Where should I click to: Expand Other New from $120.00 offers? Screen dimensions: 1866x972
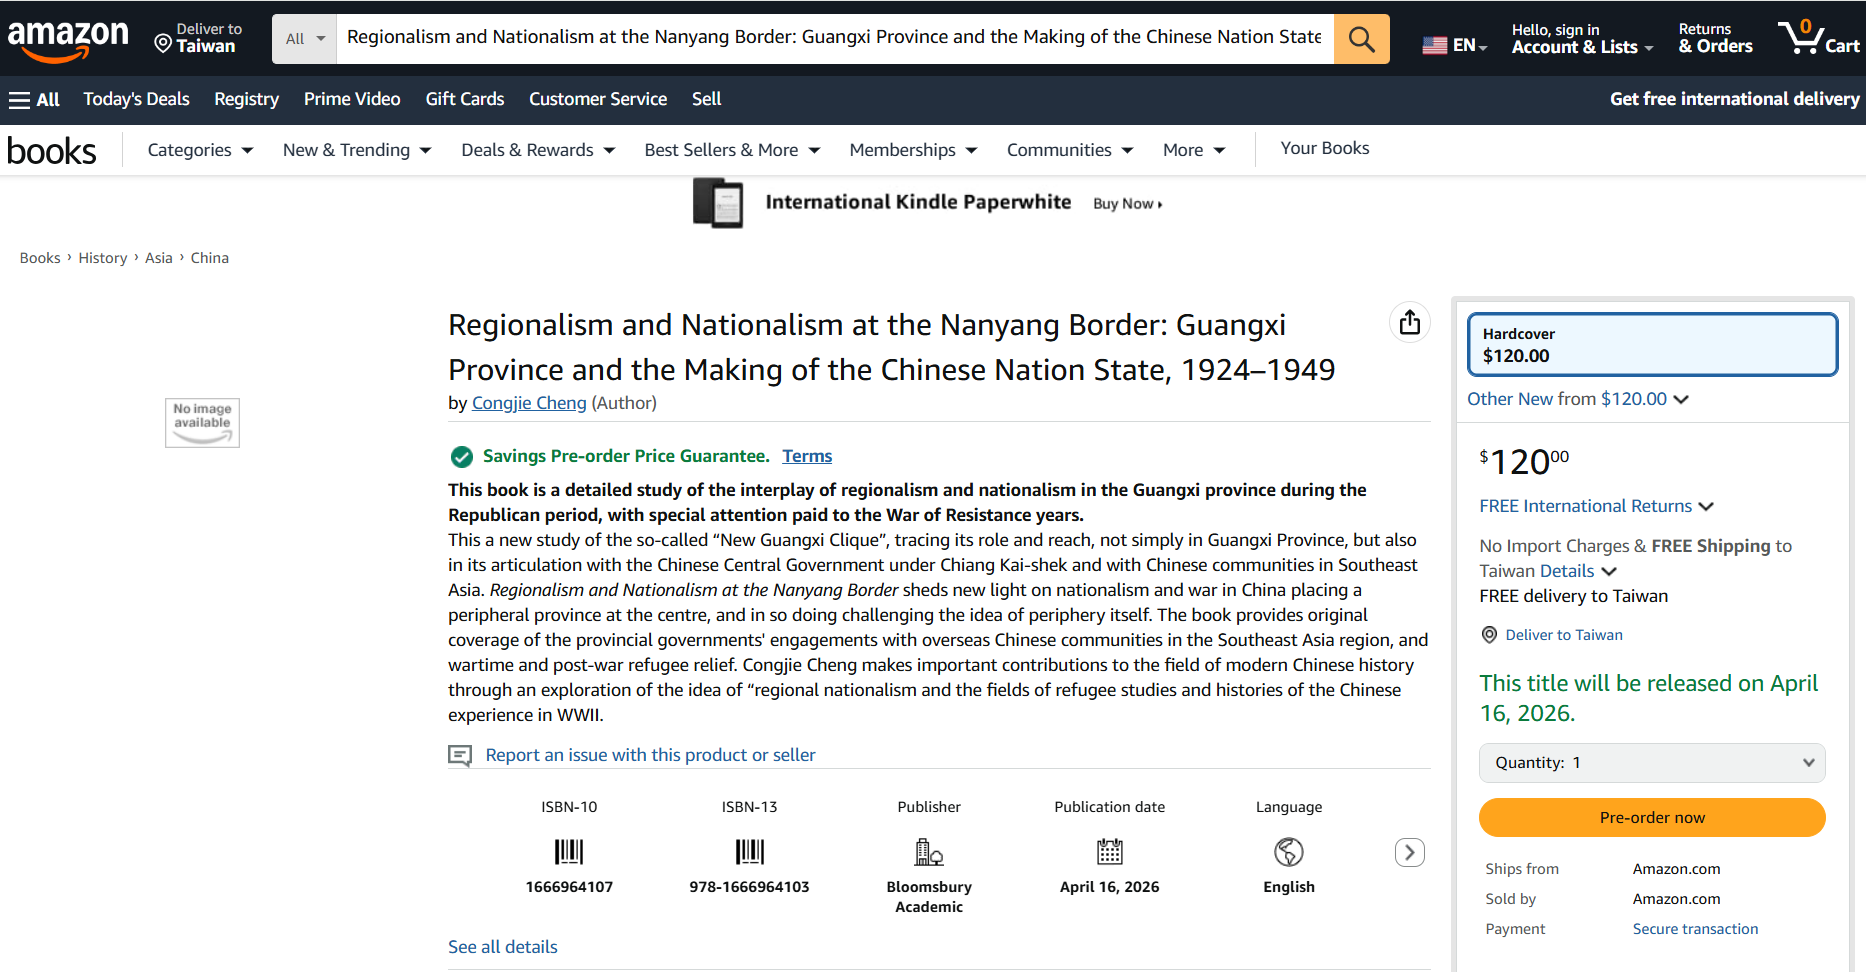click(x=1577, y=399)
